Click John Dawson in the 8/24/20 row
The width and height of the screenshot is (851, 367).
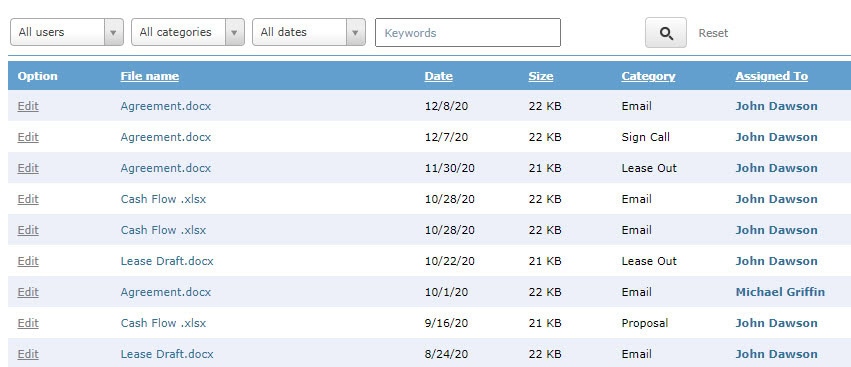point(776,353)
